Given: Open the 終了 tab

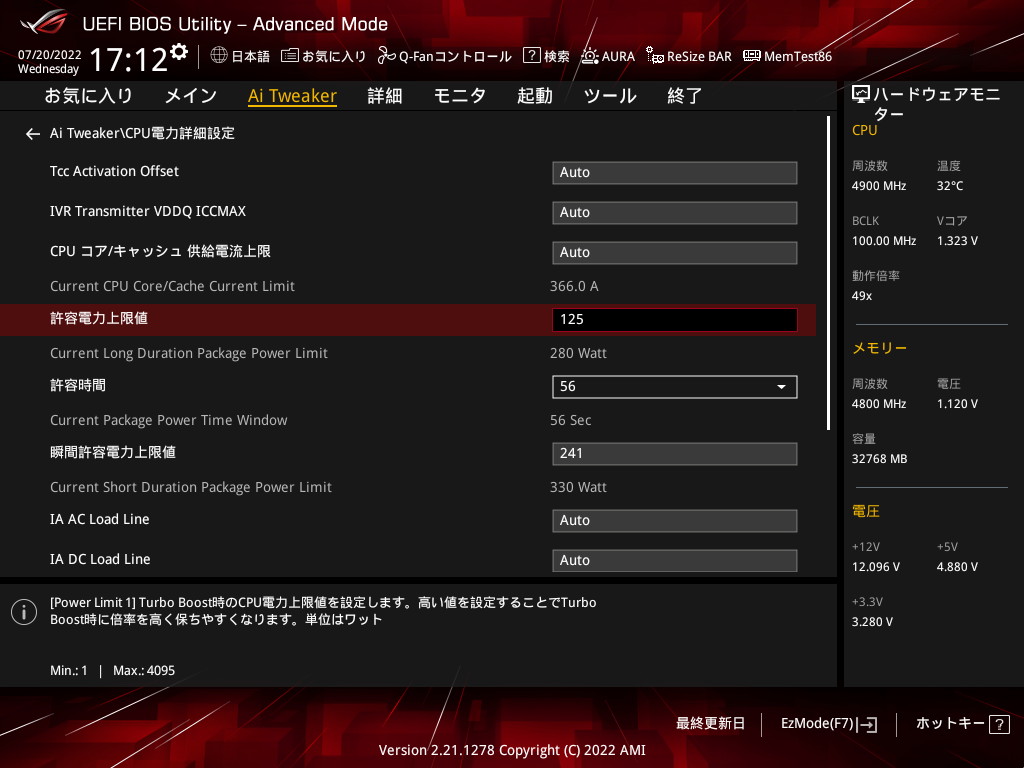Looking at the screenshot, I should [x=684, y=96].
